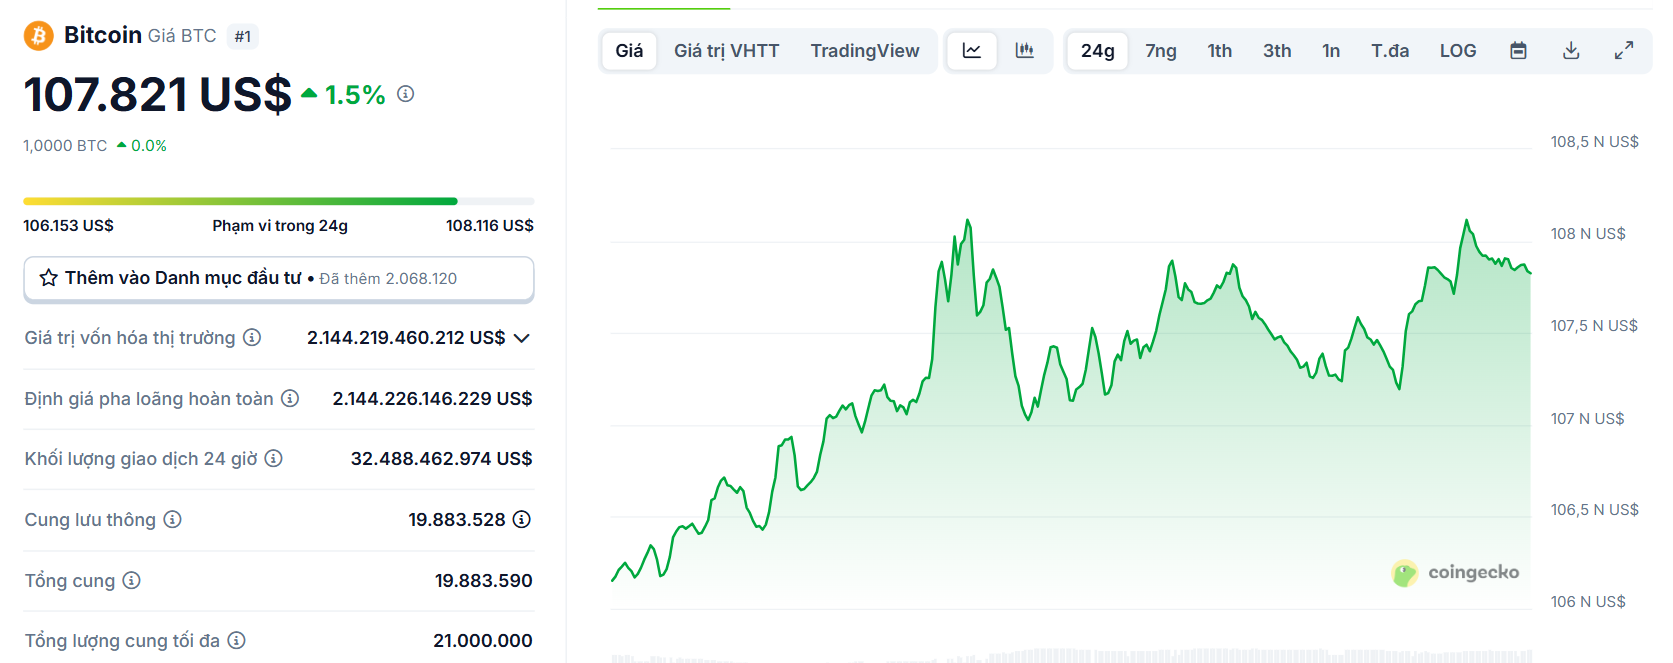Click the info icon beside 1.5% change
1673x663 pixels.
(405, 94)
